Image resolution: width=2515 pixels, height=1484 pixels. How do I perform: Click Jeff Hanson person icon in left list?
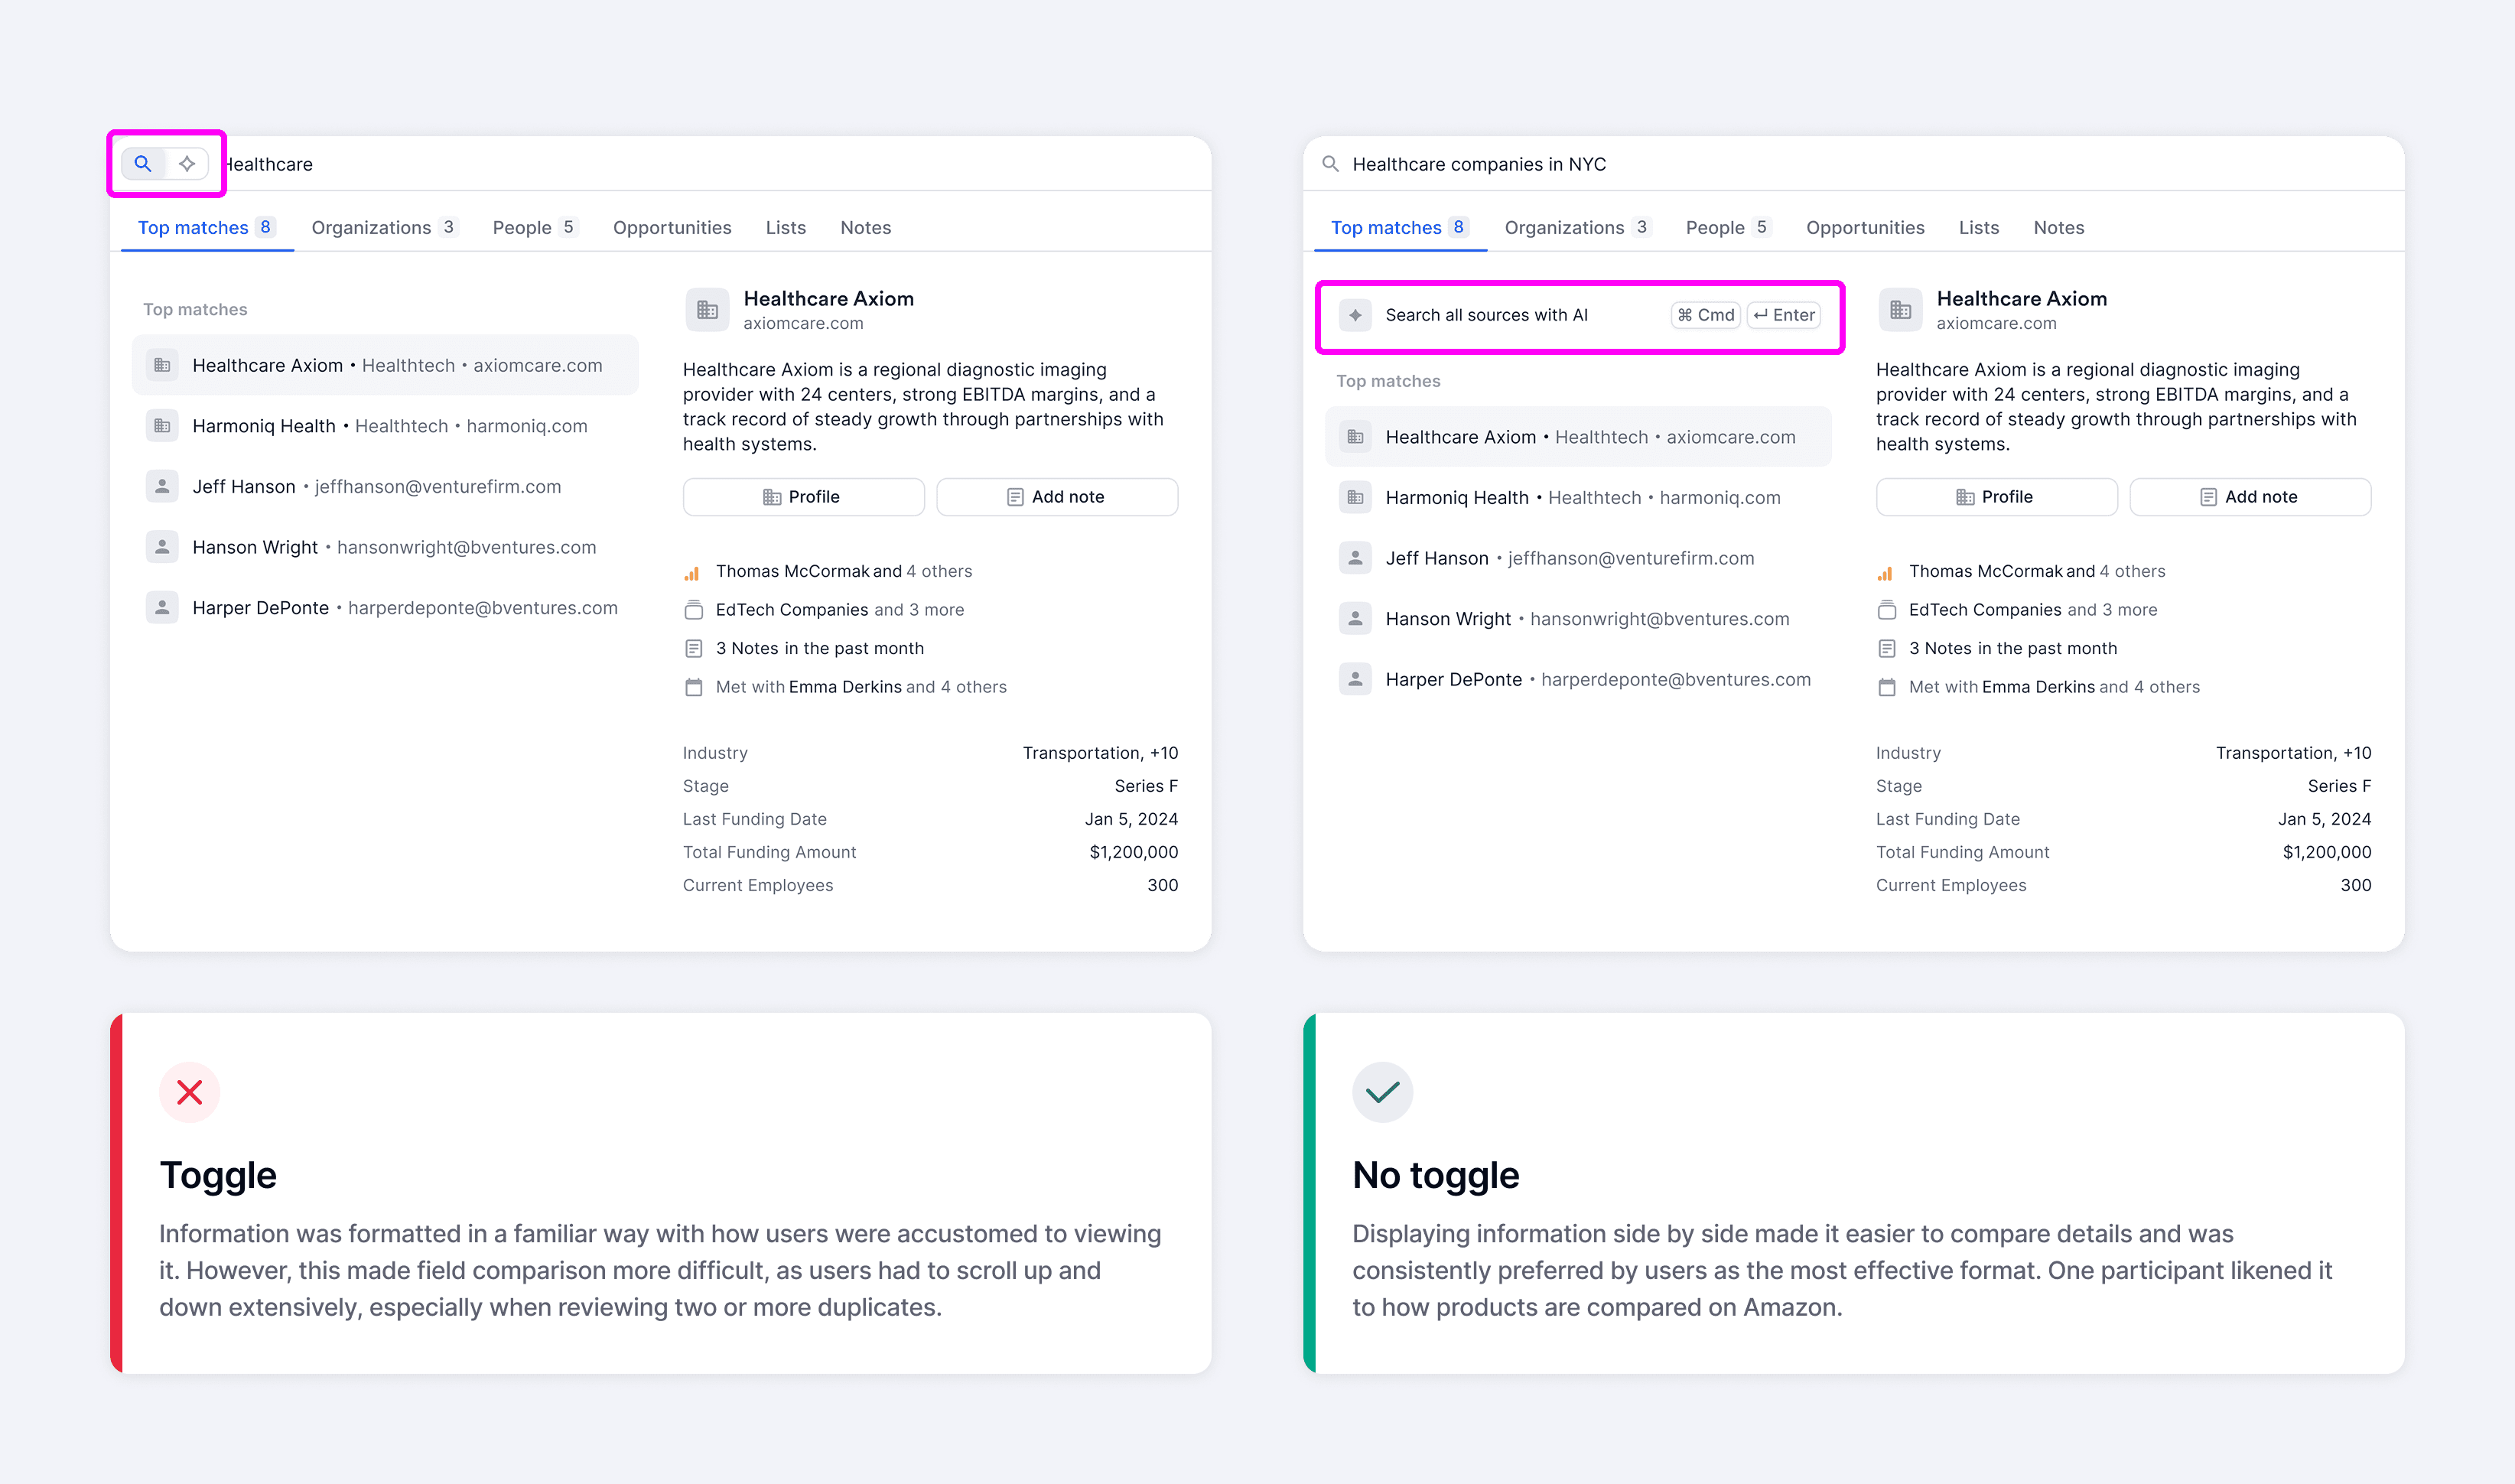[x=162, y=486]
